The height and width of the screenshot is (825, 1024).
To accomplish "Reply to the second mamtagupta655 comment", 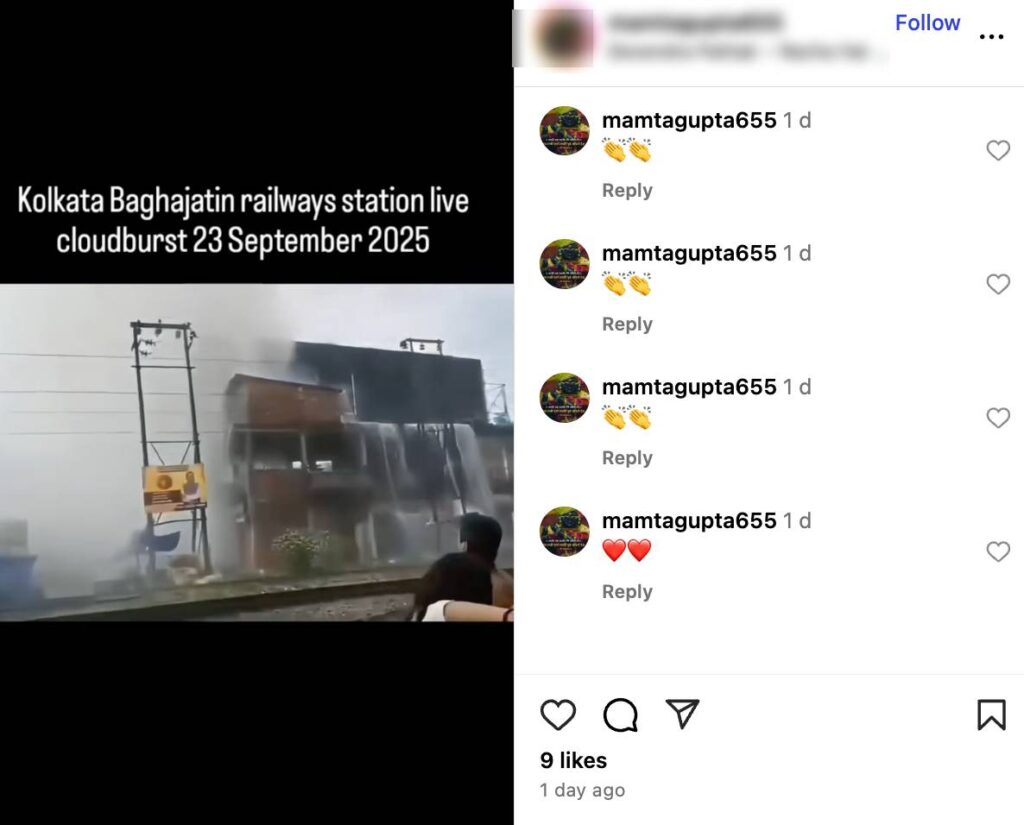I will (x=627, y=324).
